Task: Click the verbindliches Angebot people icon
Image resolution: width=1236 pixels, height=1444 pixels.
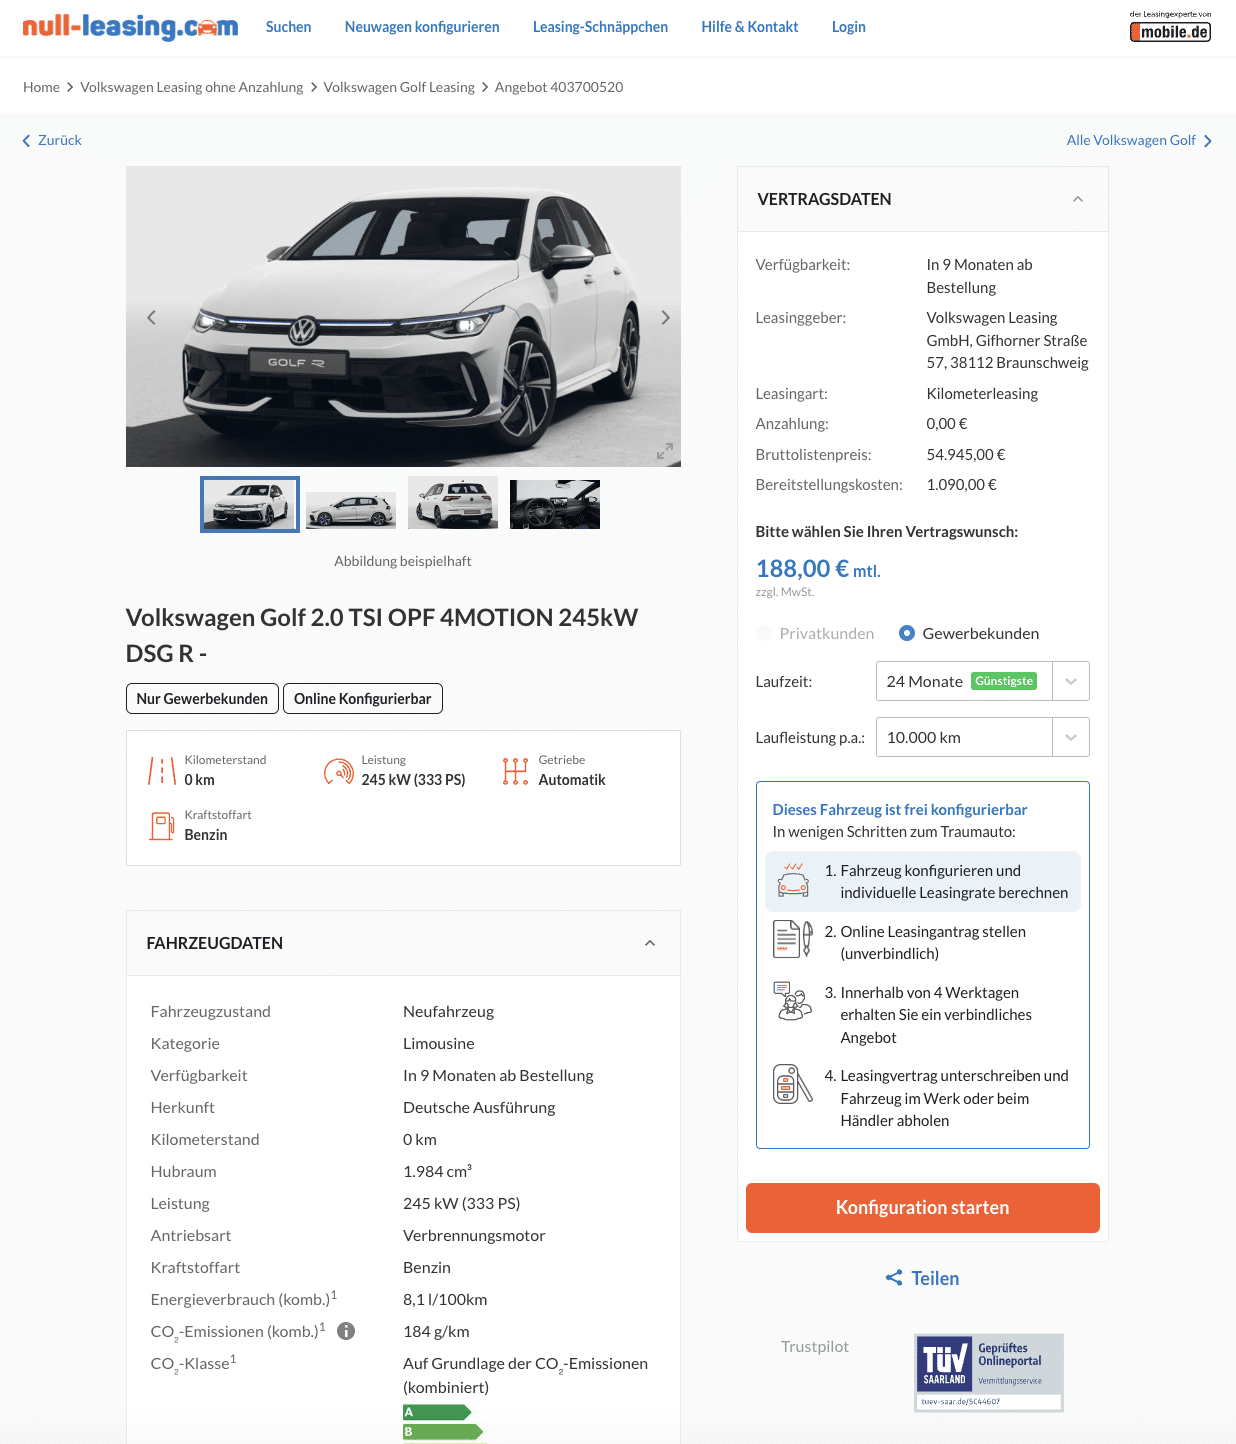Action: point(793,1000)
